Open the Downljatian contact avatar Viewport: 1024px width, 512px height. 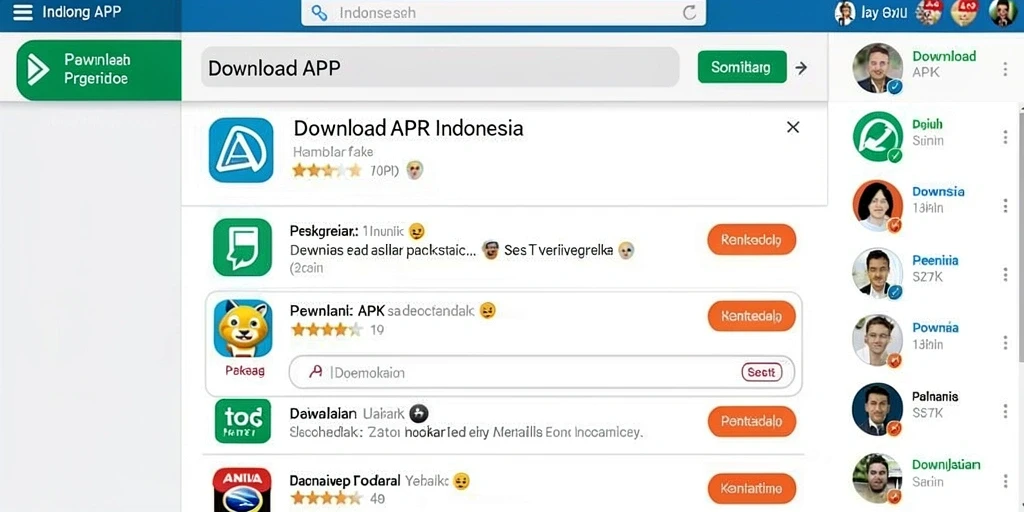coord(878,478)
